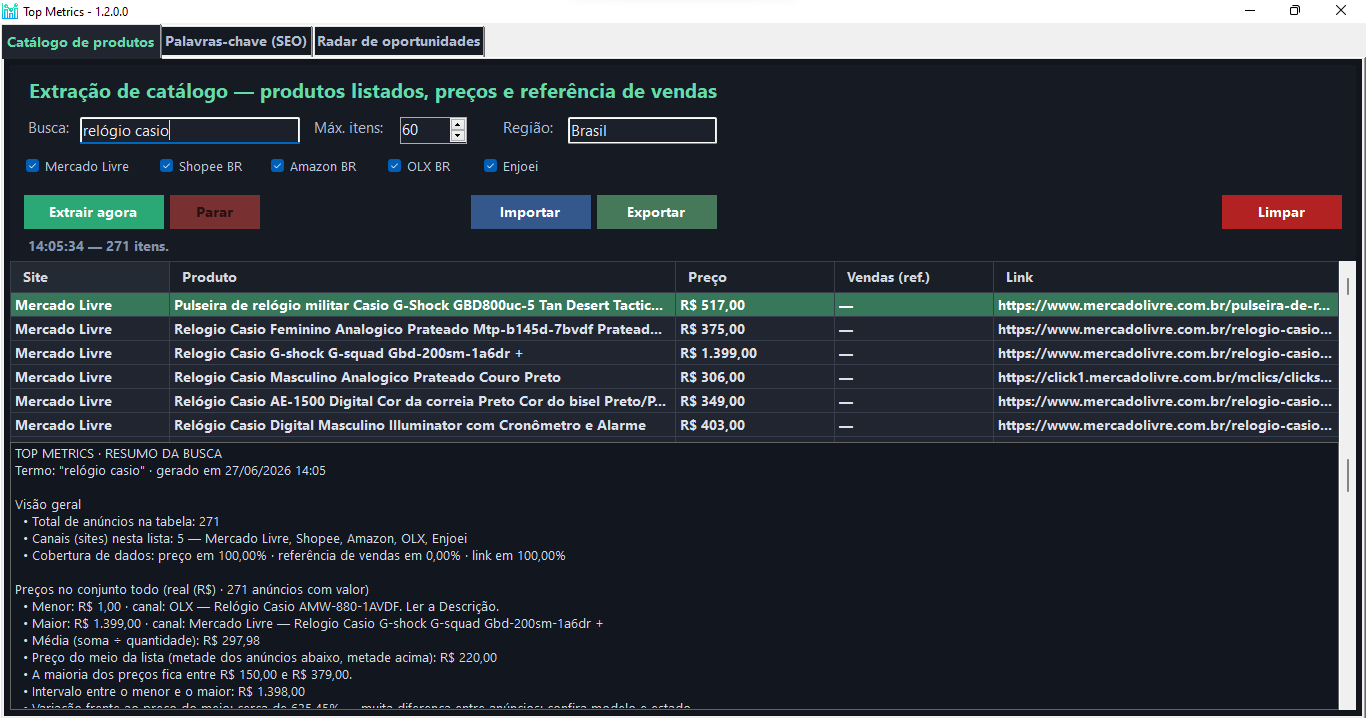Viewport: 1366px width, 718px height.
Task: Click the Busca search field
Action: pyautogui.click(x=190, y=130)
